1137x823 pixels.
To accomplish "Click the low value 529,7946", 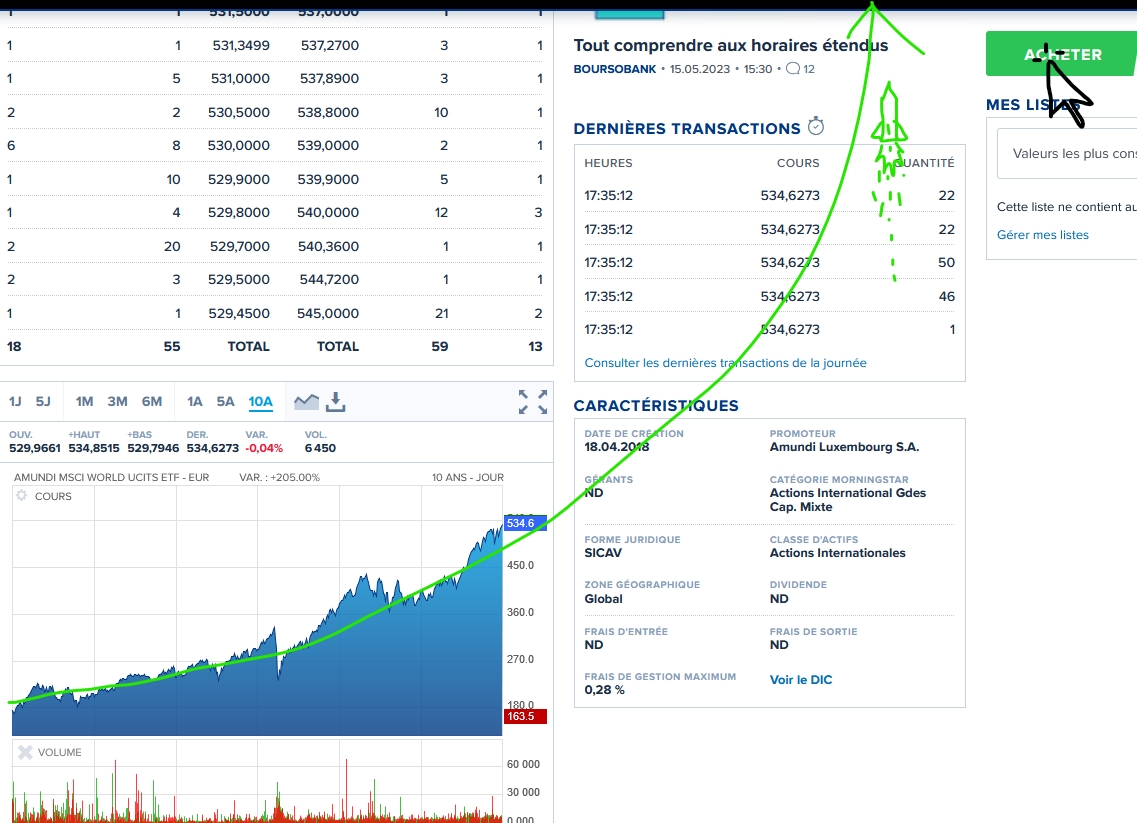I will coord(153,448).
